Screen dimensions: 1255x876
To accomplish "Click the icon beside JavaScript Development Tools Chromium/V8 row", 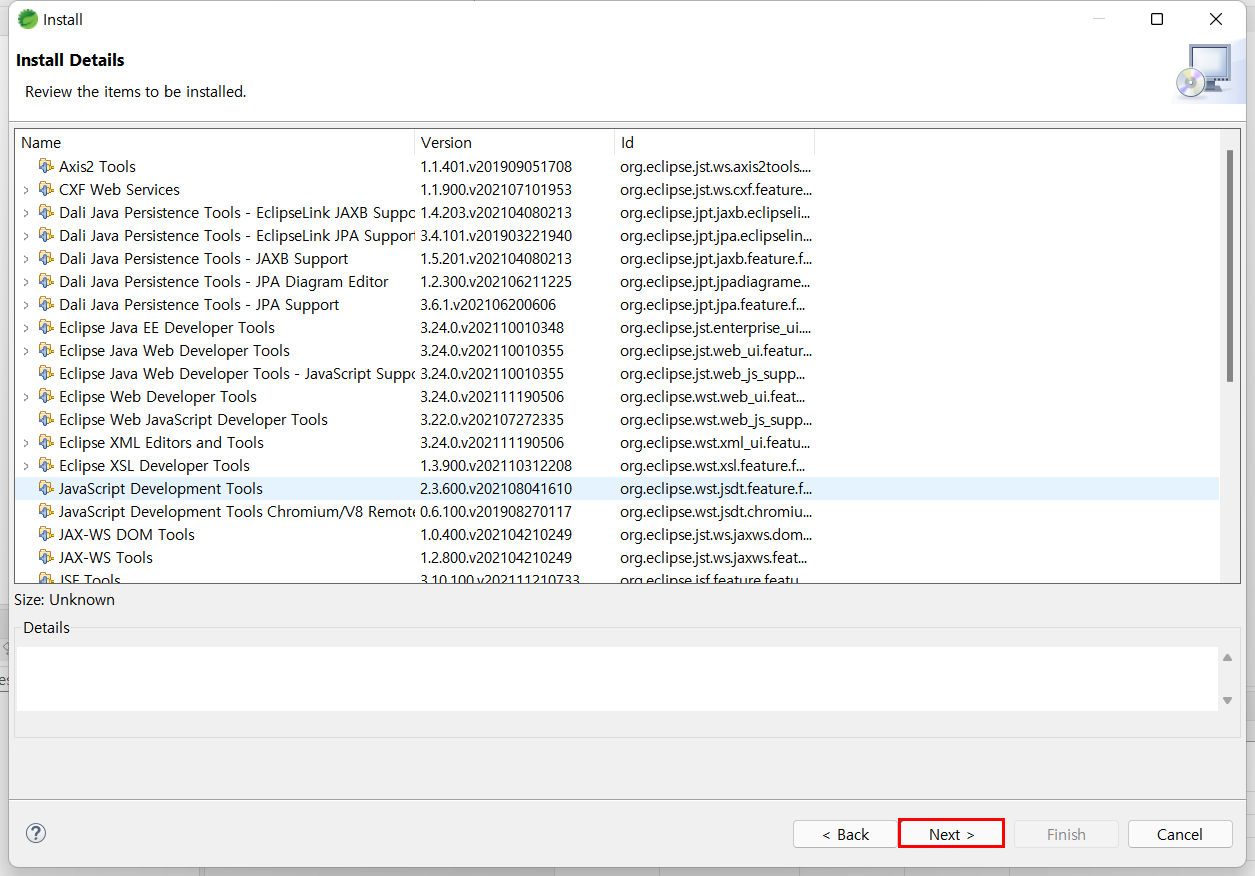I will click(x=46, y=511).
